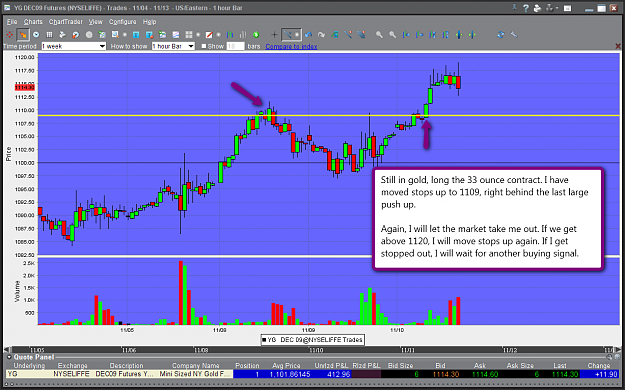
Task: Click the Last column header
Action: (x=560, y=366)
